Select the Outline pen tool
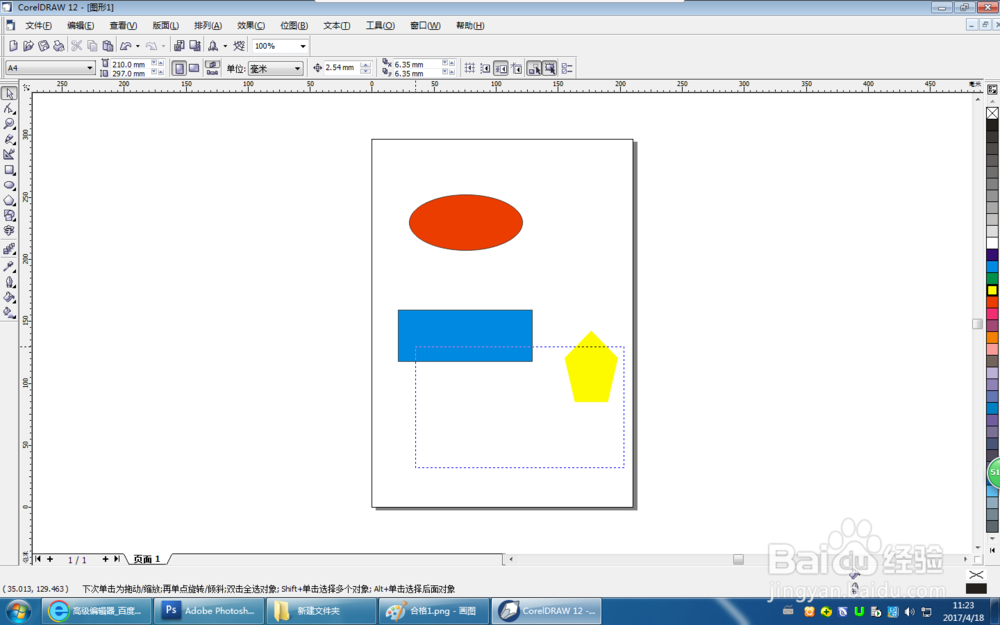 [x=9, y=282]
